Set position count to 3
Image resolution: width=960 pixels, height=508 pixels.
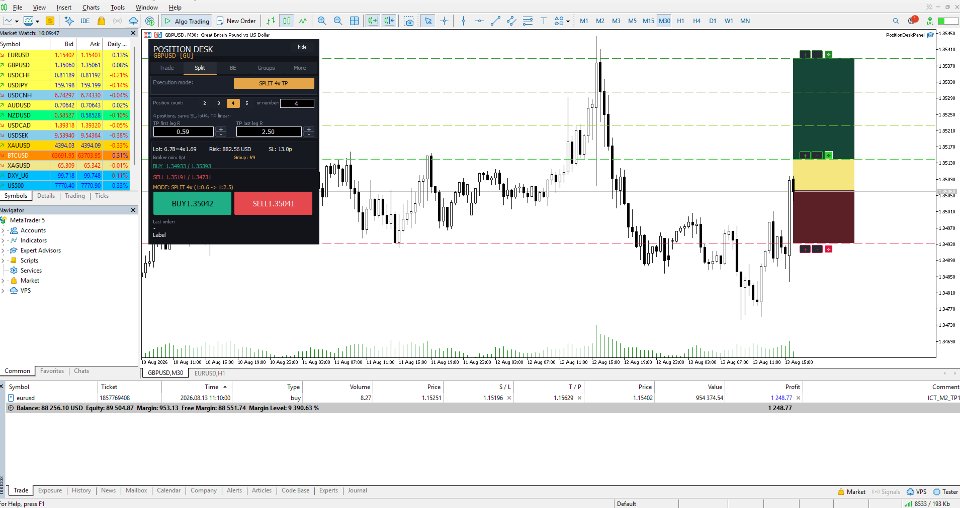coord(219,103)
